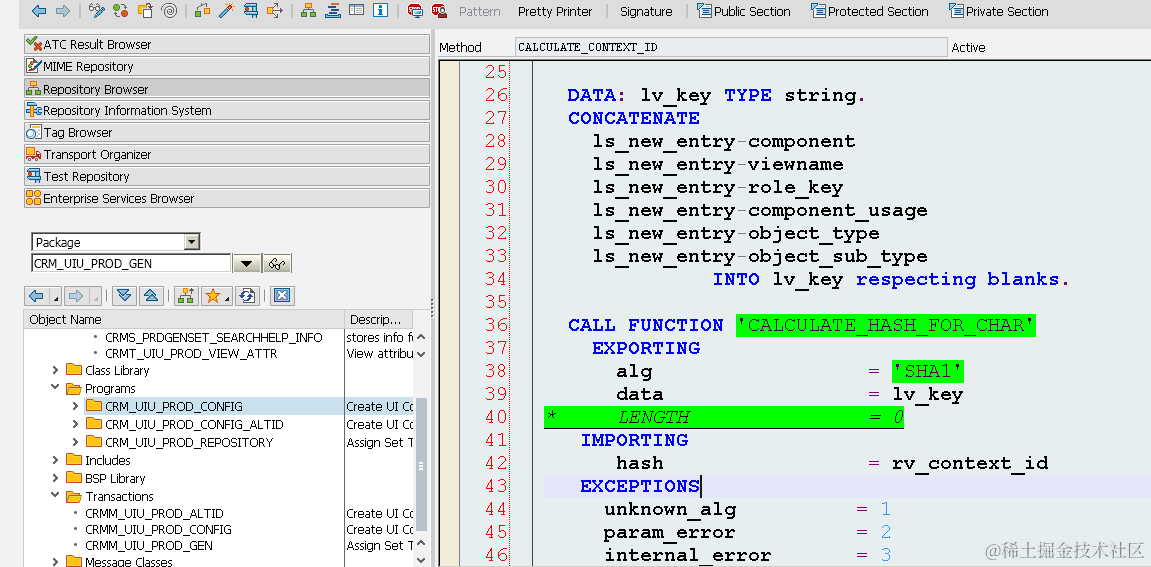Click the blue Information icon in toolbar
The width and height of the screenshot is (1151, 567).
(x=380, y=11)
